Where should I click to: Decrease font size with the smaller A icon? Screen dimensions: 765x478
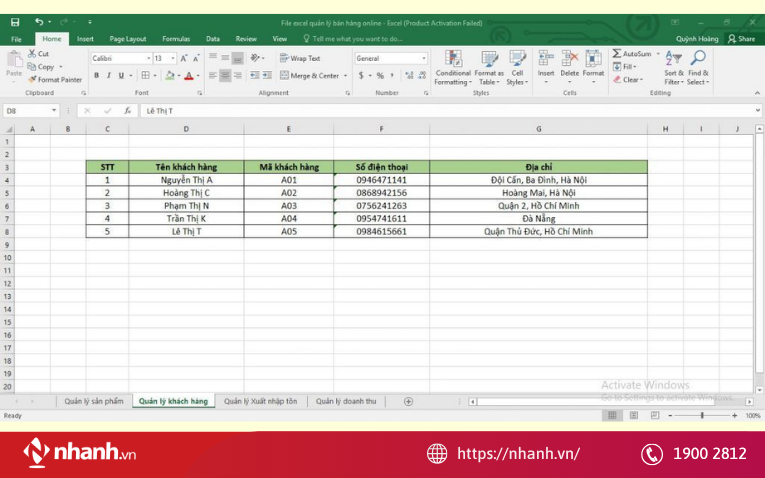click(196, 59)
